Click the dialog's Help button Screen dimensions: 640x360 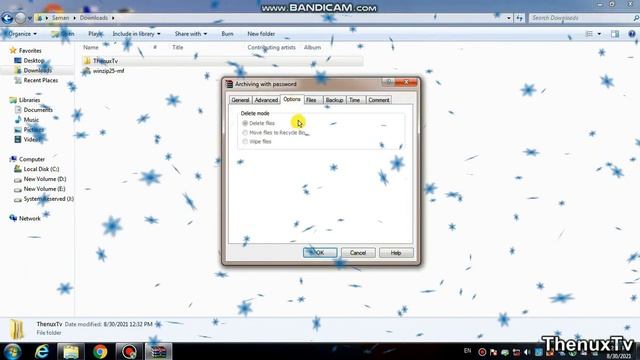(396, 253)
